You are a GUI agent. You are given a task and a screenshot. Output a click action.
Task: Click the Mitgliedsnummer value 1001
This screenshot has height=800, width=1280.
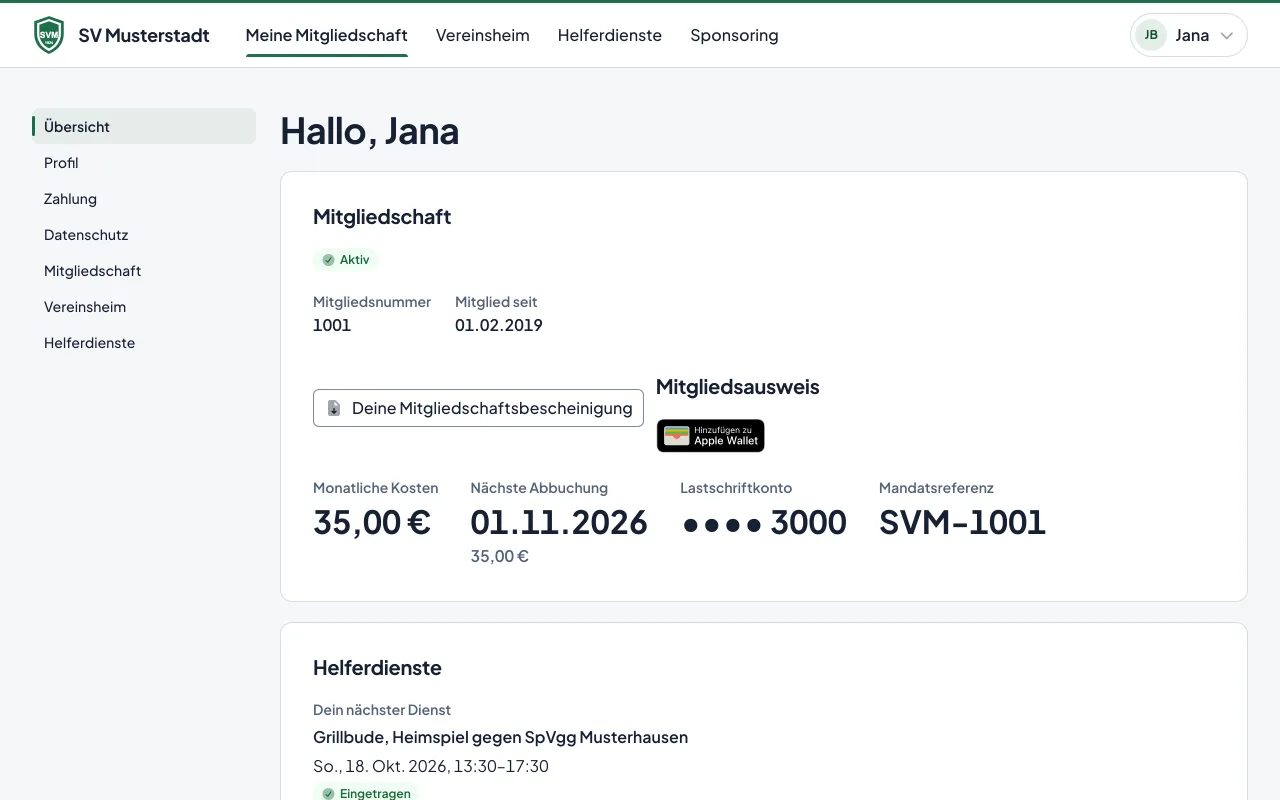pos(332,325)
